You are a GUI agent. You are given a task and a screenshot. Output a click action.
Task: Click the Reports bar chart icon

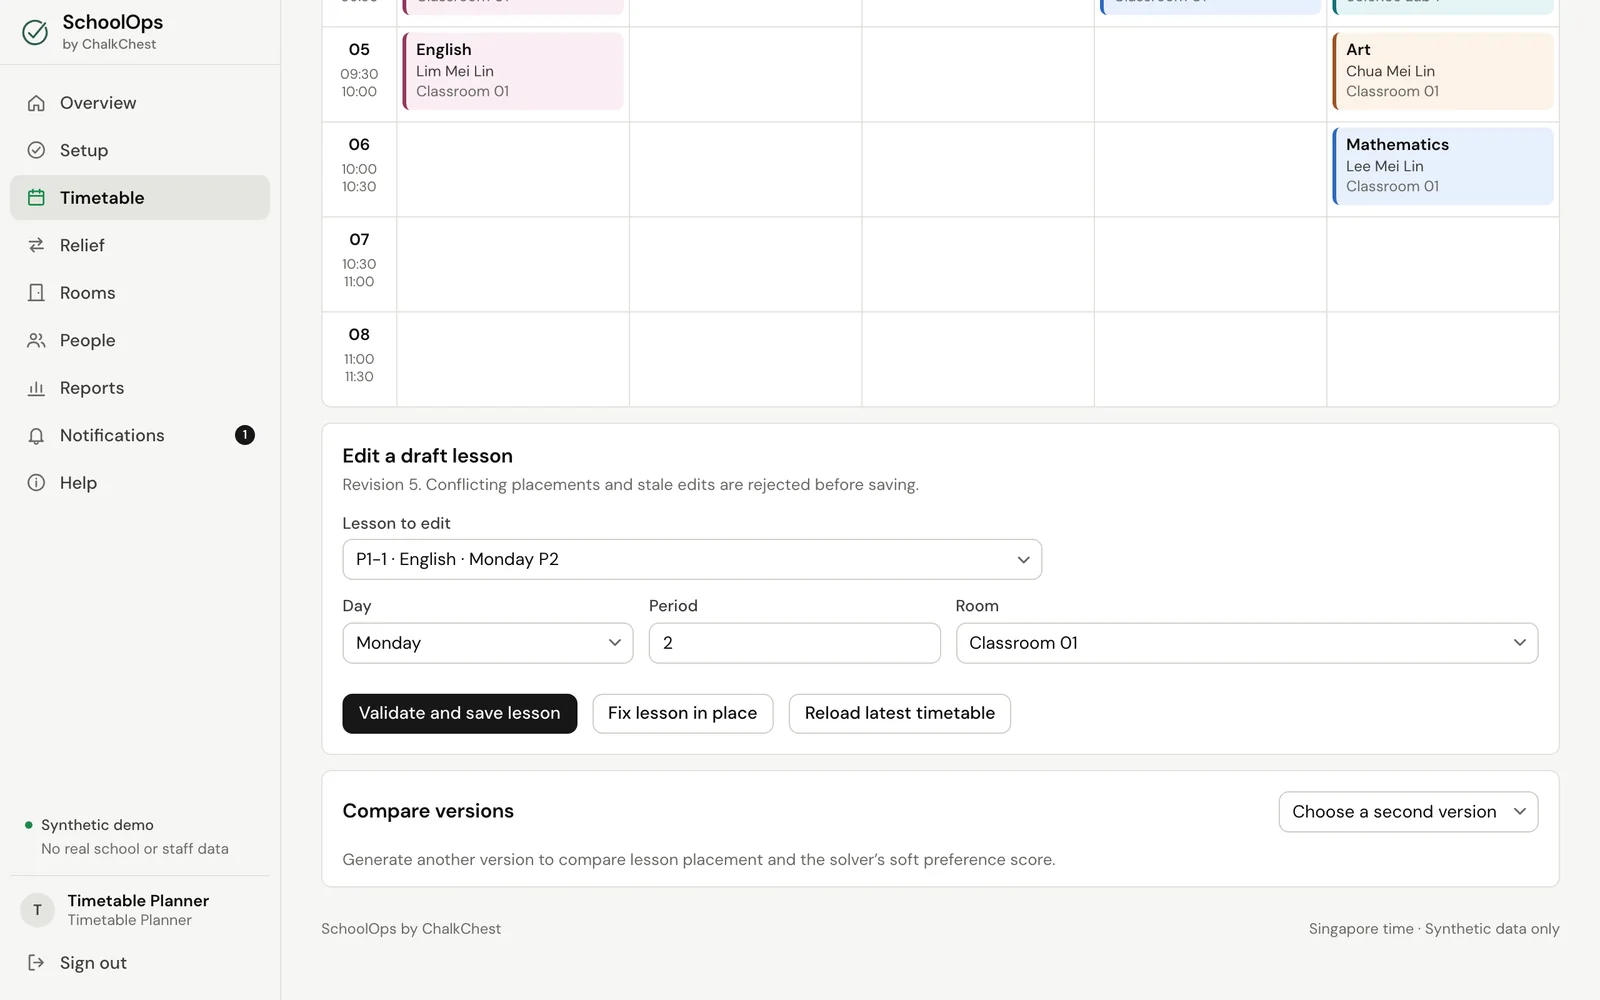click(36, 388)
